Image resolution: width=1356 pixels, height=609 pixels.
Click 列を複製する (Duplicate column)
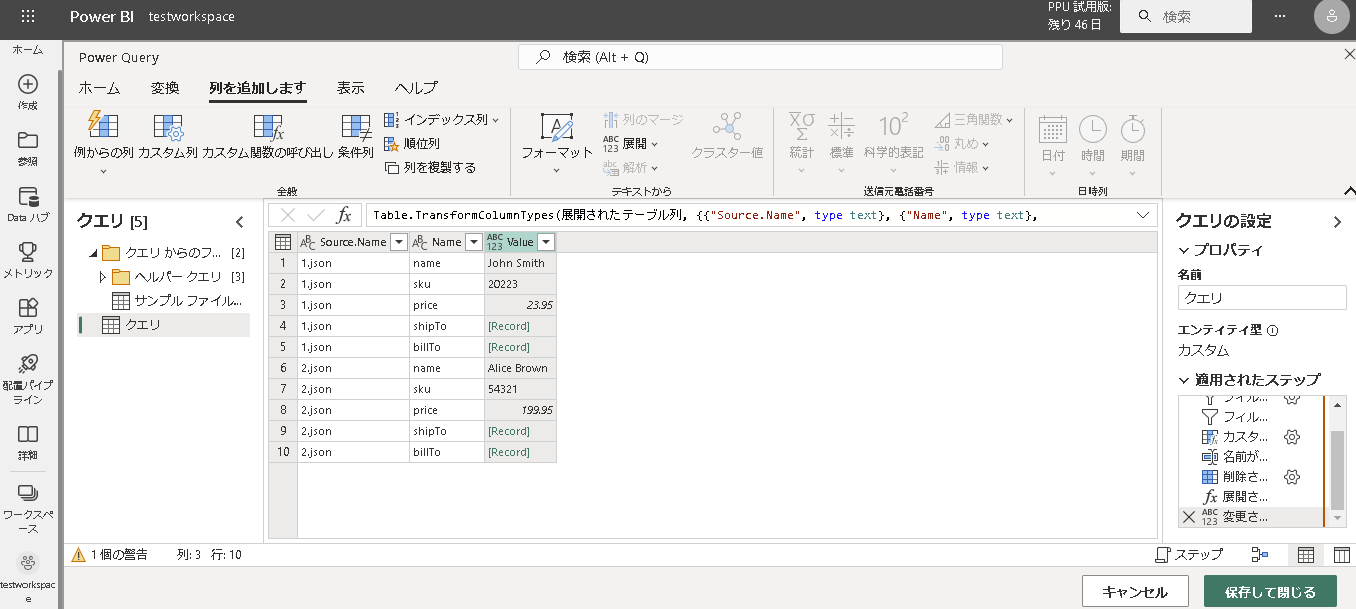click(430, 168)
